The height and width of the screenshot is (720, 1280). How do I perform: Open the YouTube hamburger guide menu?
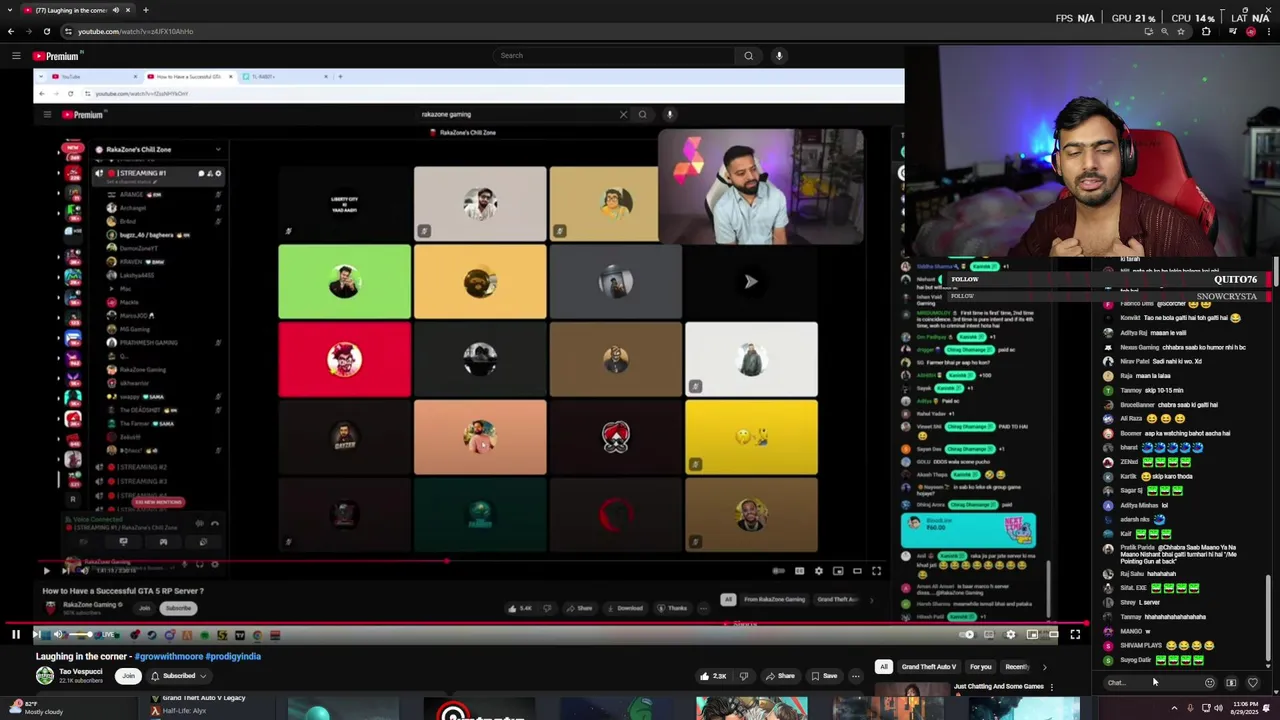coord(16,56)
